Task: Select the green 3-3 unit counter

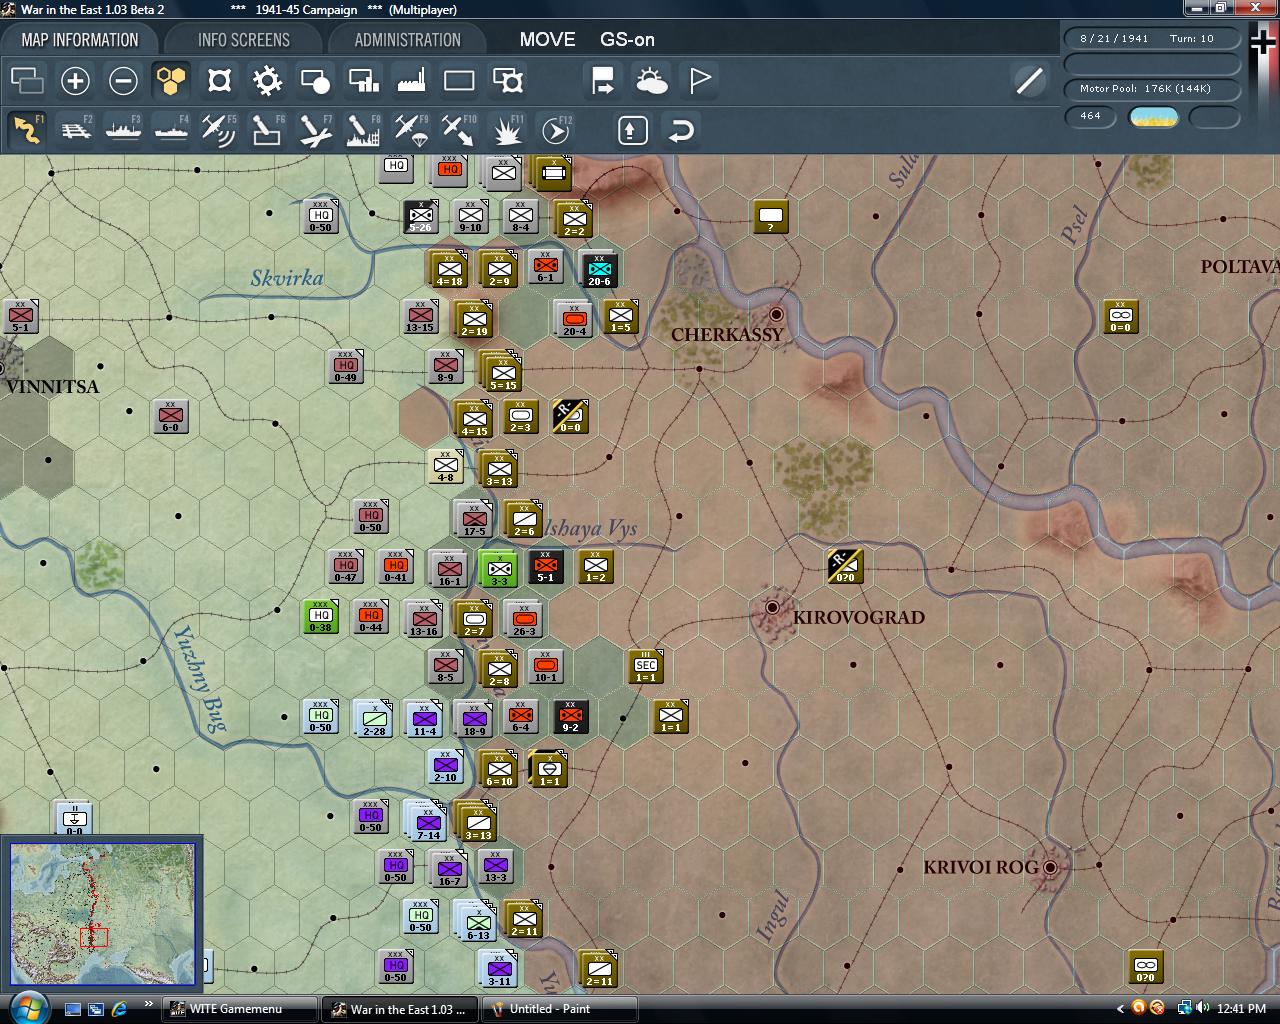Action: coord(499,568)
